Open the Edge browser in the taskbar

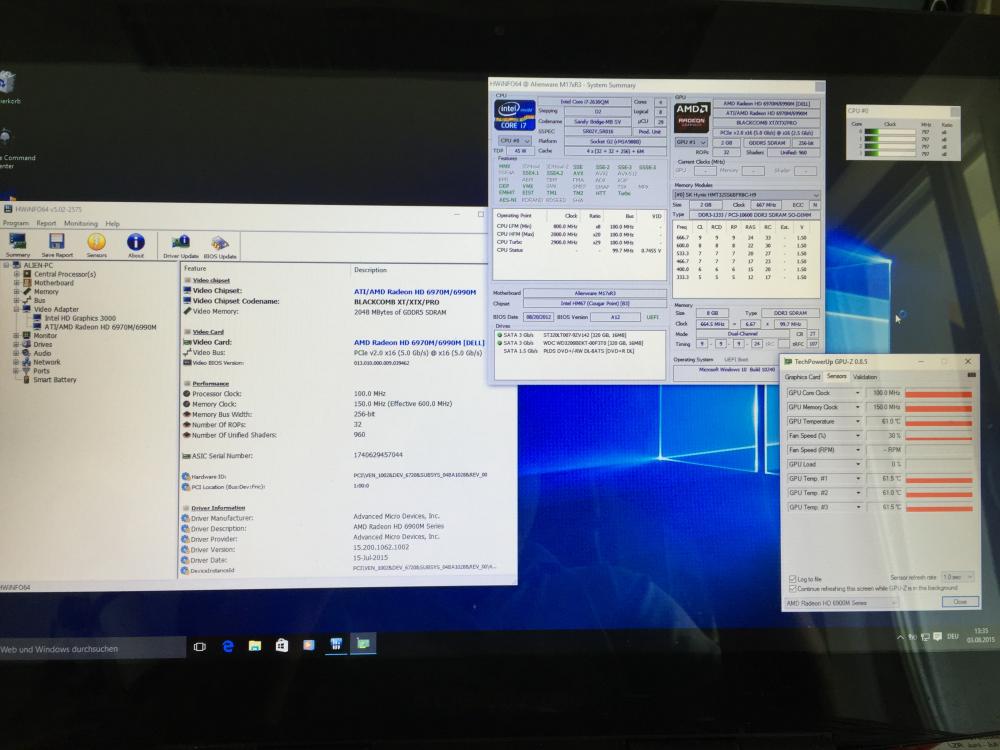coord(226,645)
